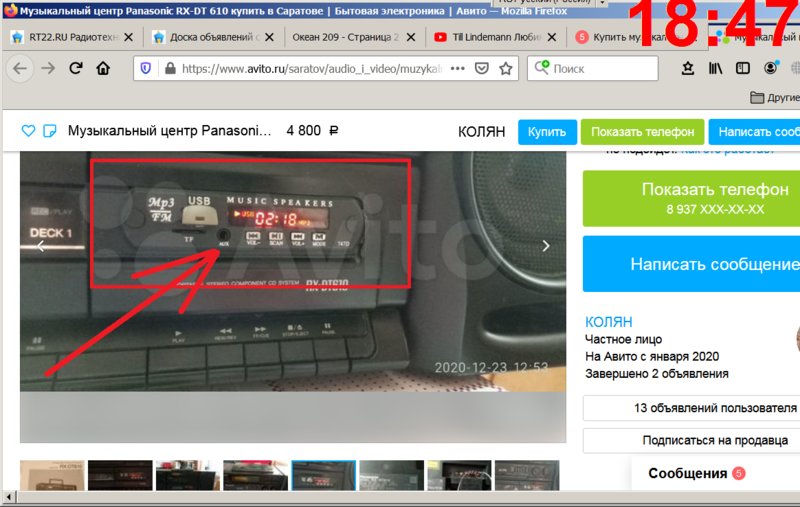Select the eighth photo thumbnail

coord(527,475)
